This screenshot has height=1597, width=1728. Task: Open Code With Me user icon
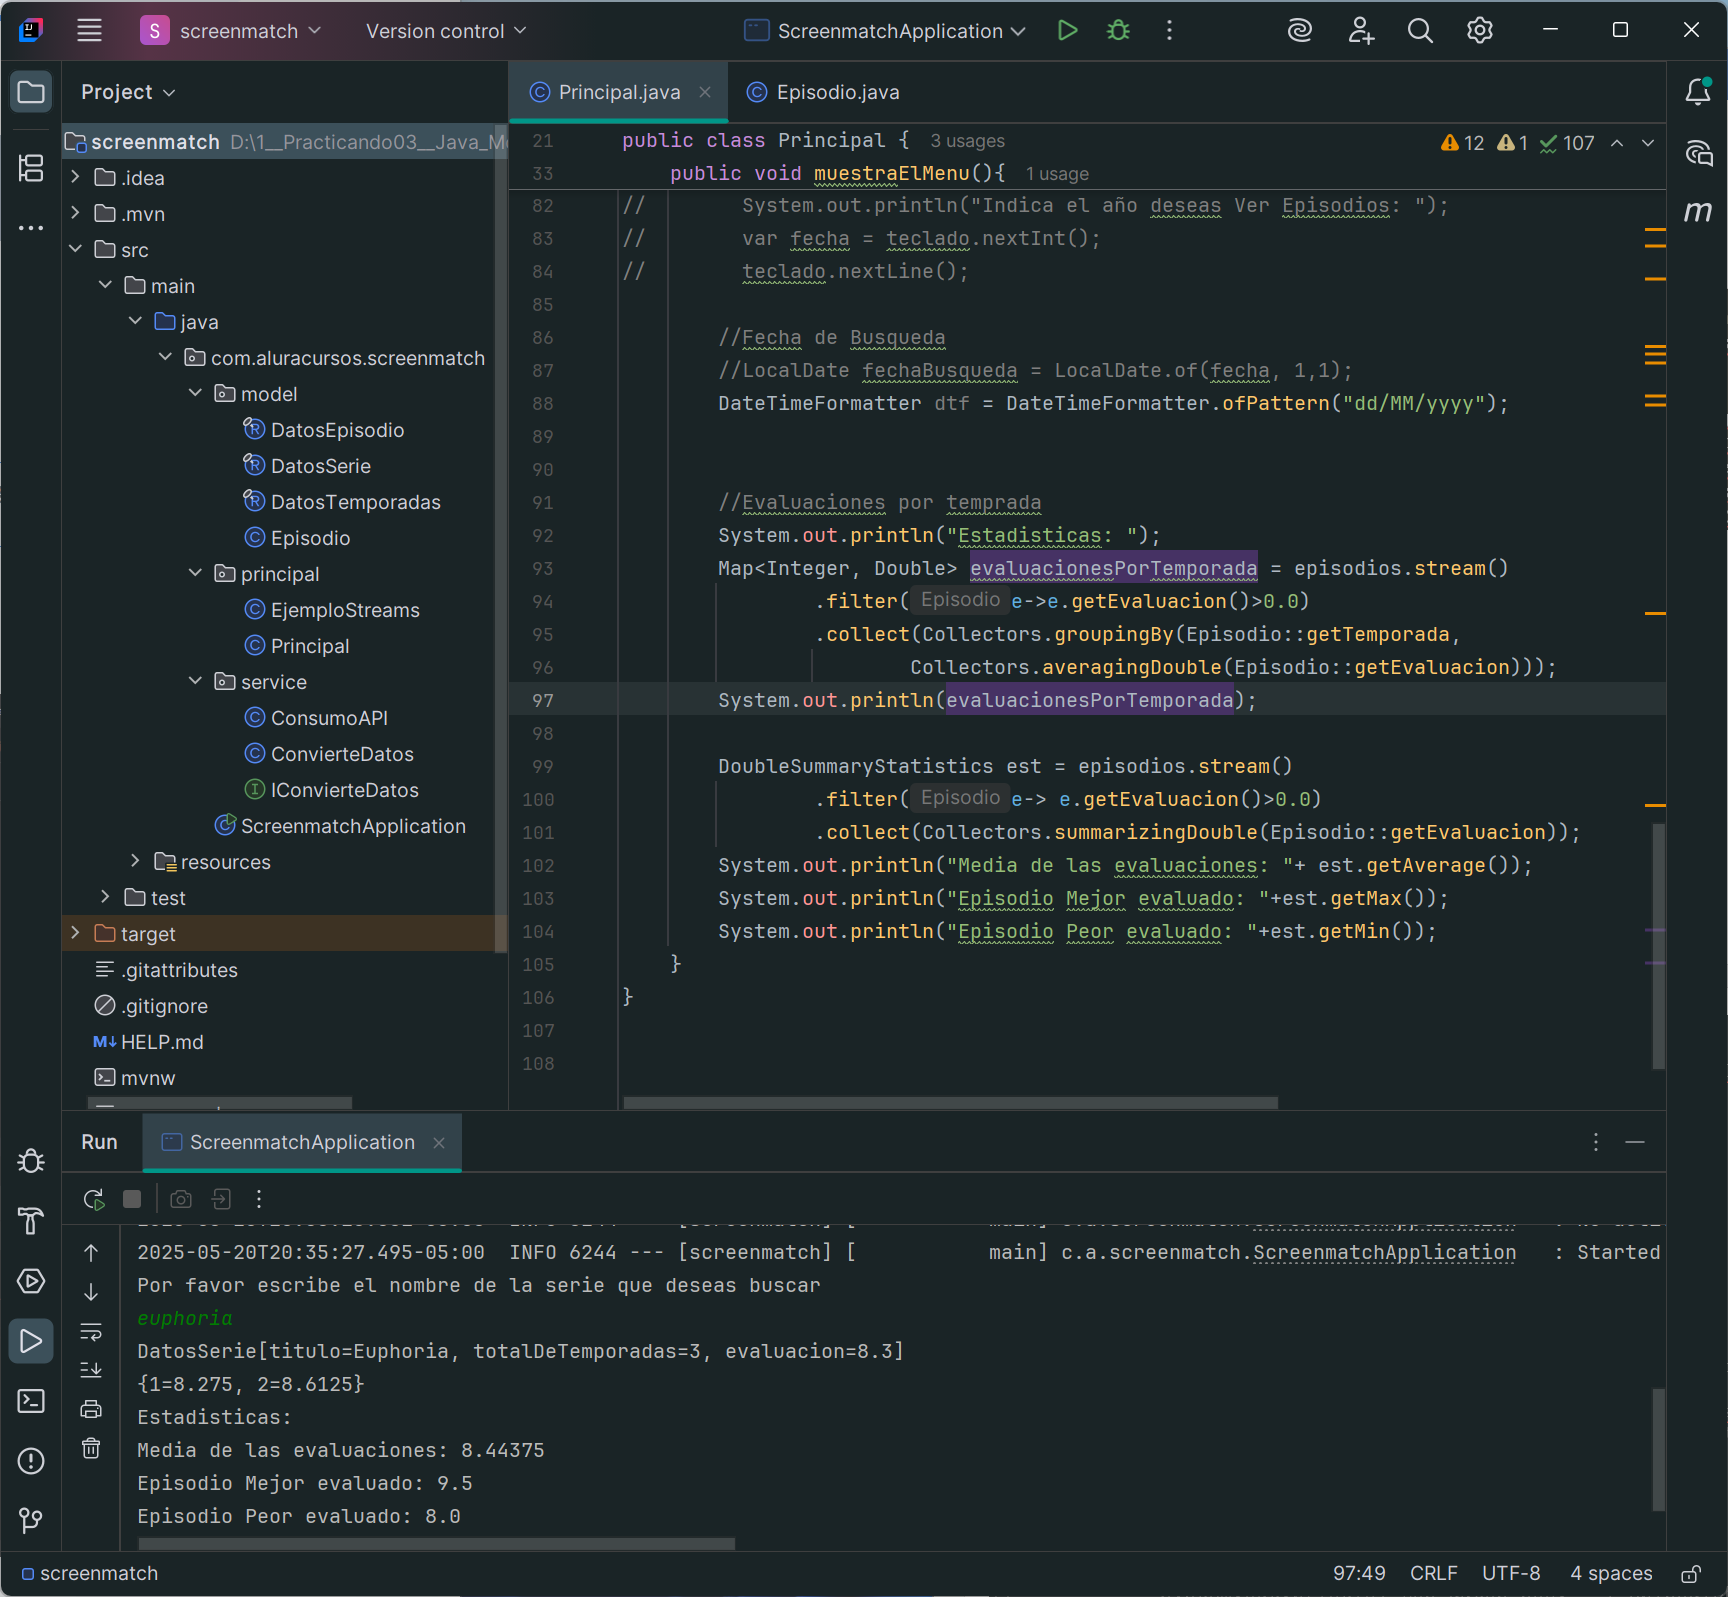point(1360,31)
